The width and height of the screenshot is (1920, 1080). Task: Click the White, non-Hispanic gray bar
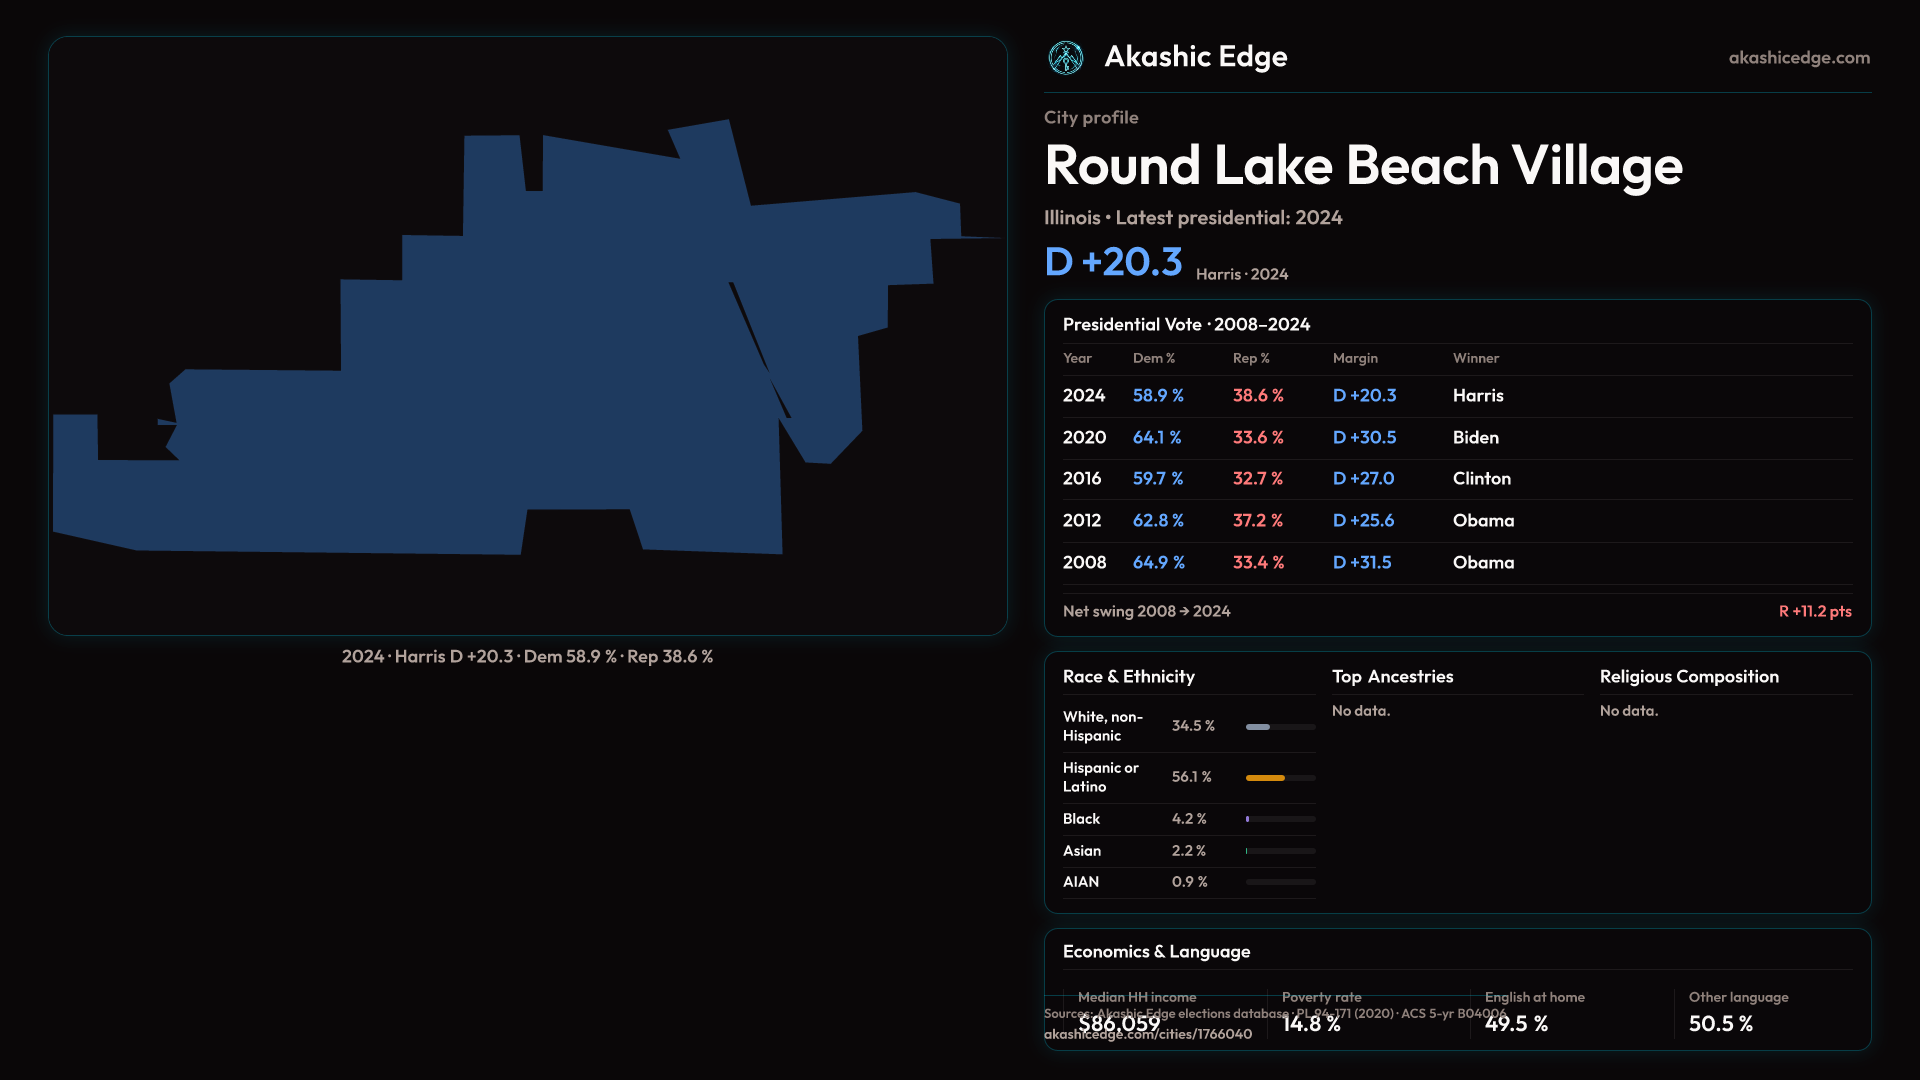(x=1258, y=727)
